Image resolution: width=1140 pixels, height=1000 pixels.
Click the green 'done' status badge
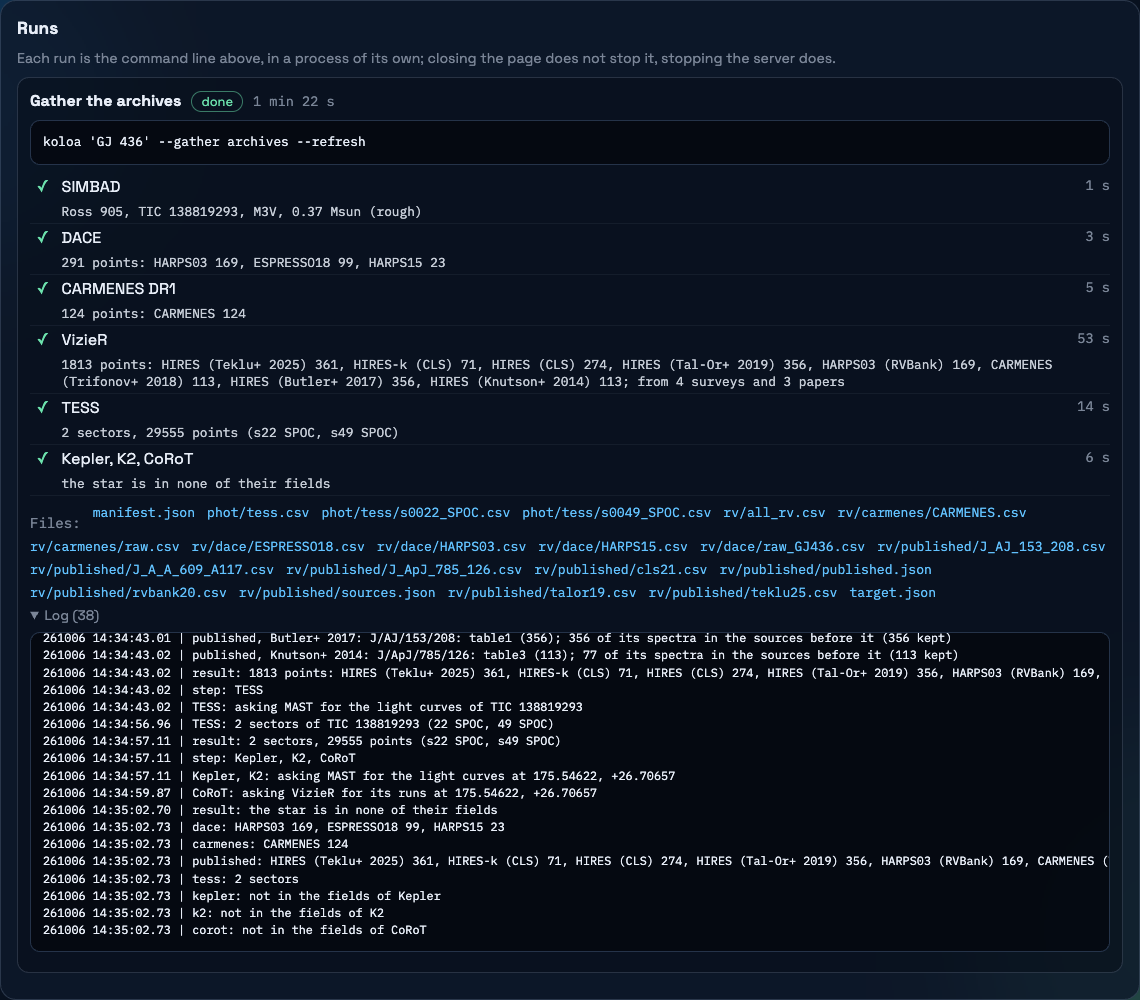tap(217, 102)
